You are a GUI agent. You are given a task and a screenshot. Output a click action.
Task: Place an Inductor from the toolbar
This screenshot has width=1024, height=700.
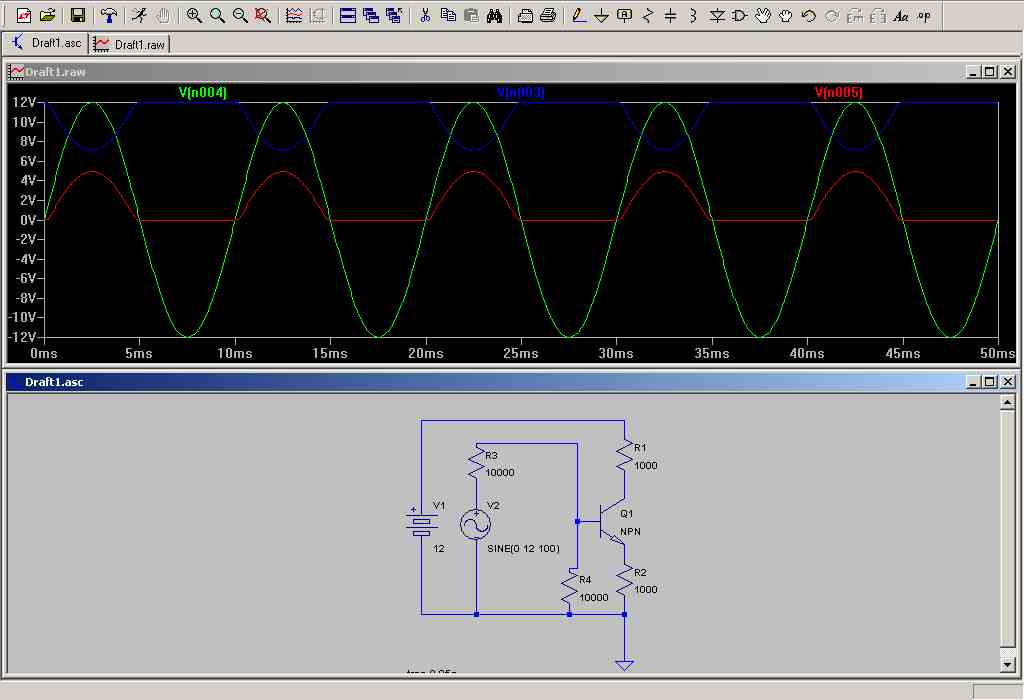pyautogui.click(x=694, y=15)
